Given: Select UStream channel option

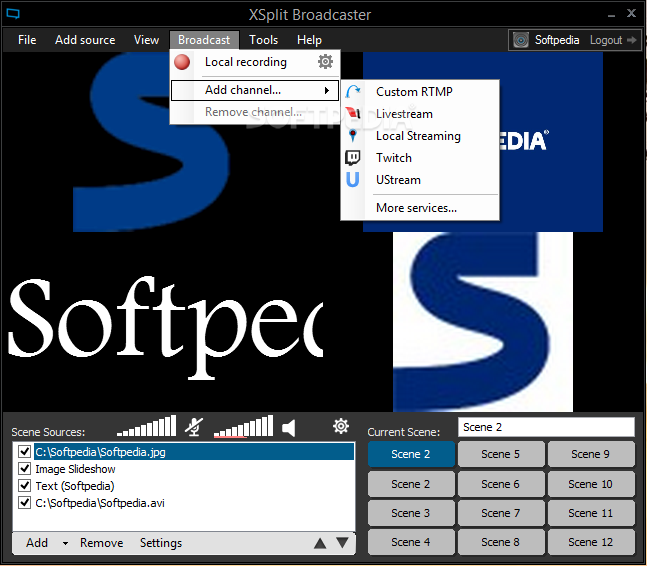Looking at the screenshot, I should pyautogui.click(x=420, y=180).
